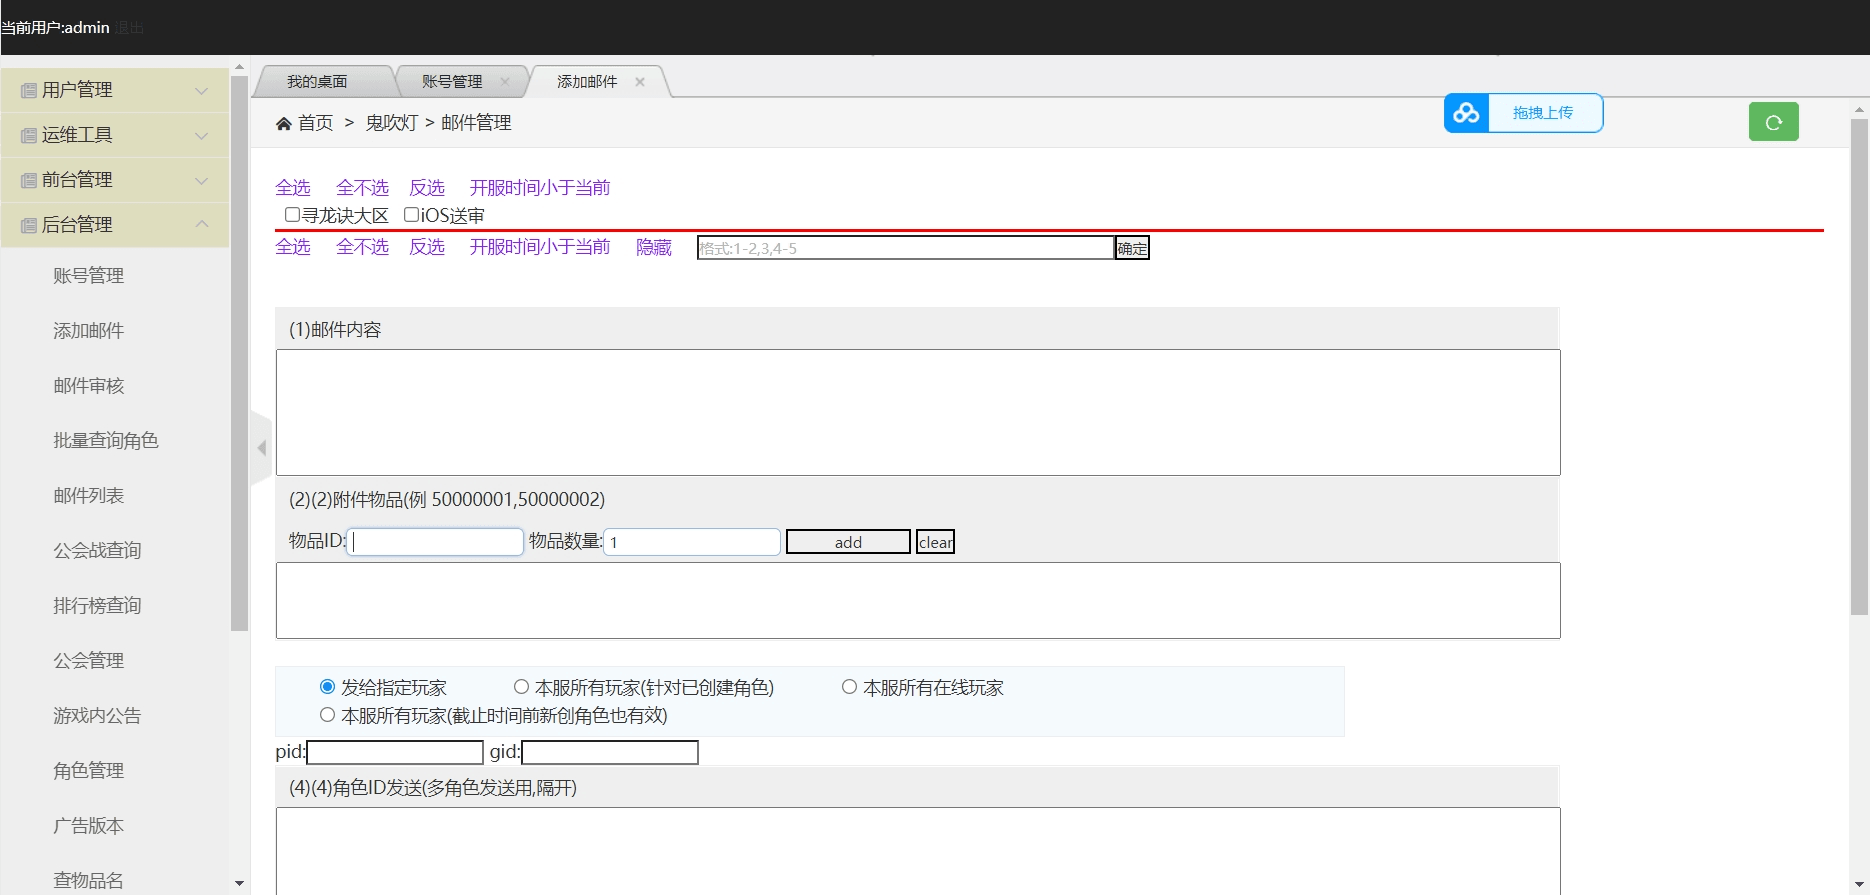Click the home icon in breadcrumb

pos(284,123)
